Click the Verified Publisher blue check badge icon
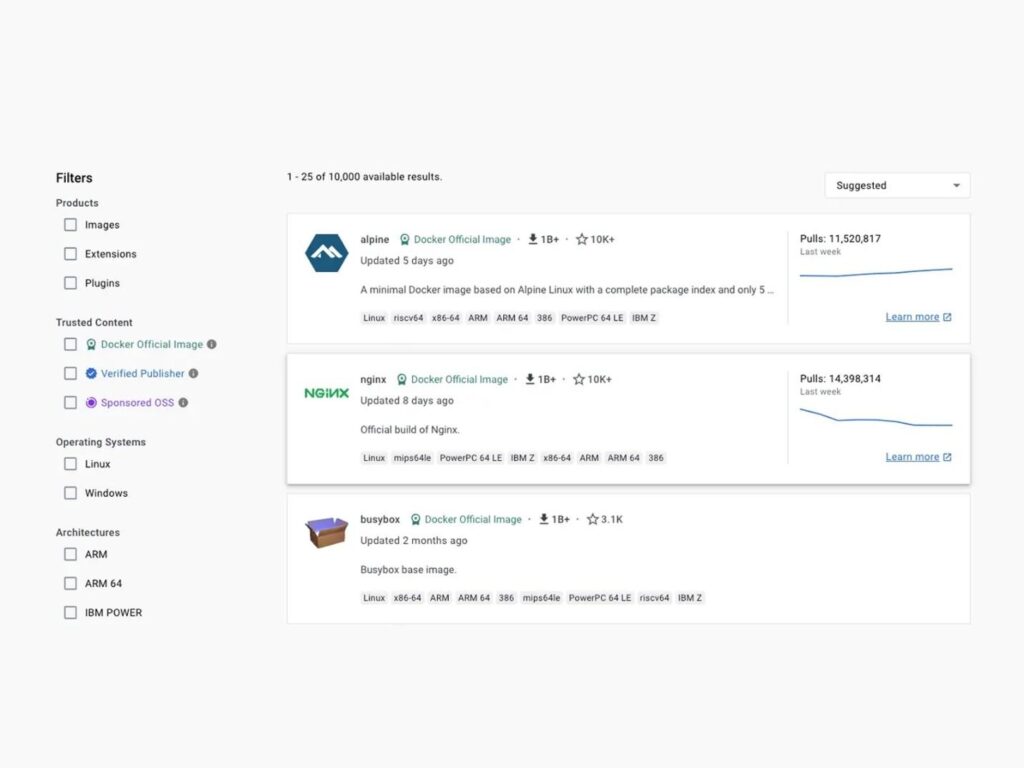Screen dimensions: 1024x768 click(91, 374)
